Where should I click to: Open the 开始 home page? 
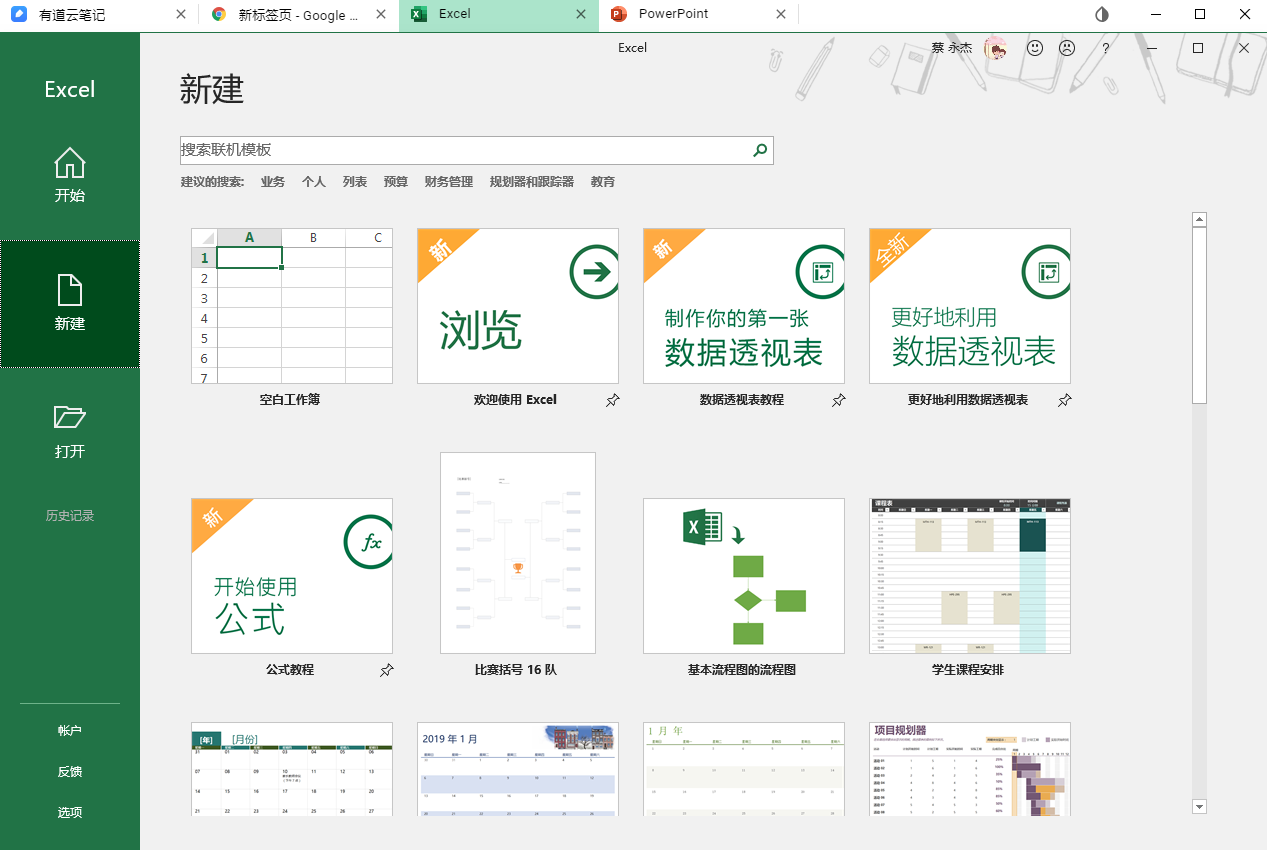coord(70,176)
